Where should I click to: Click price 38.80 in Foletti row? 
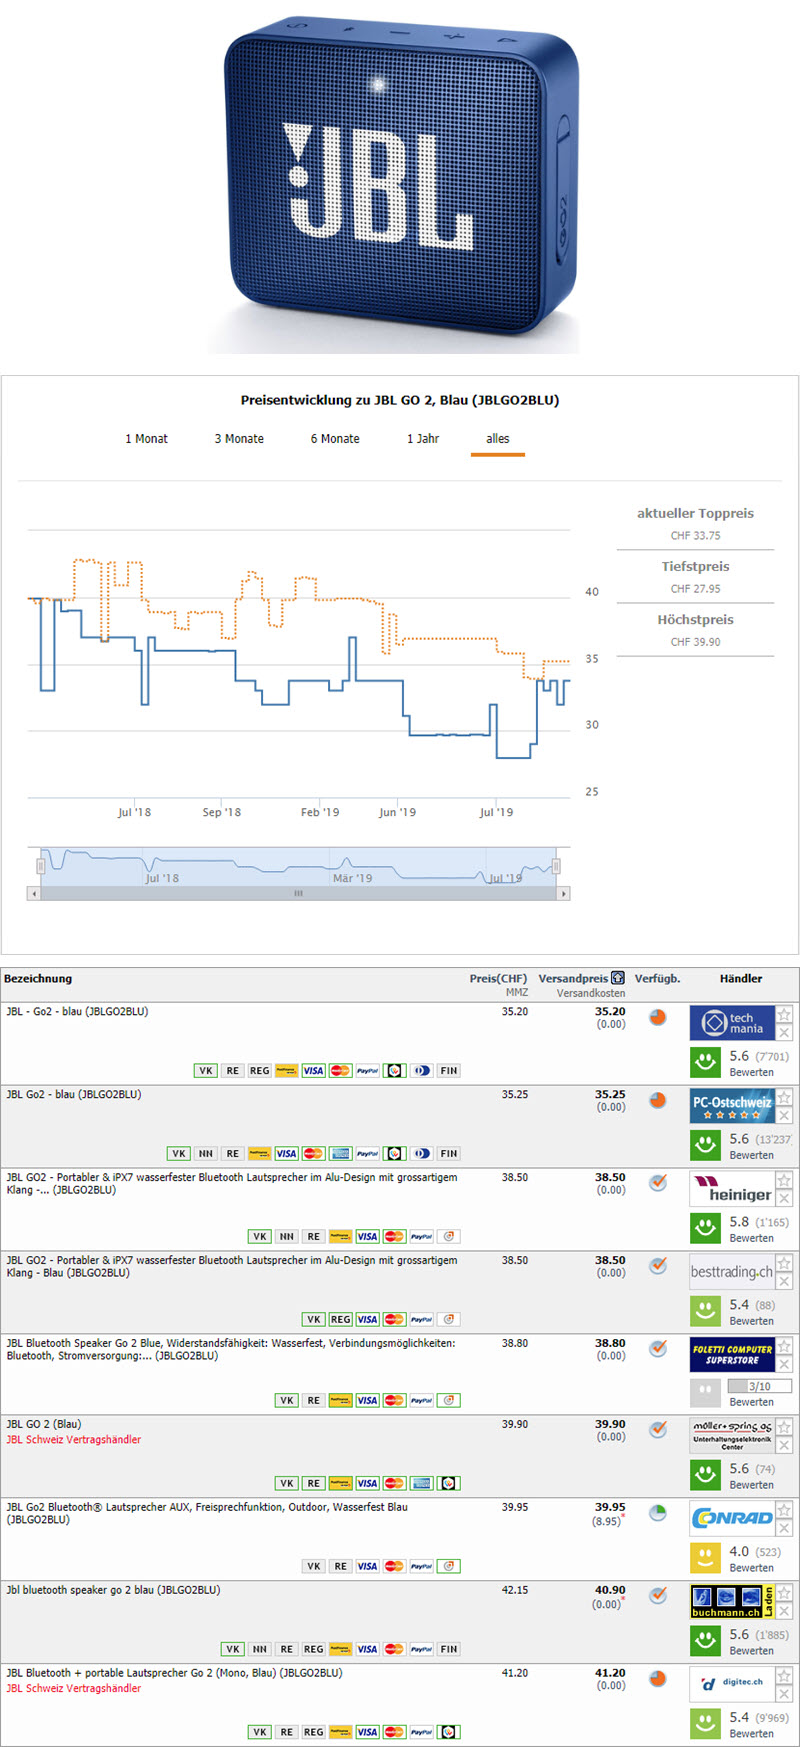515,1344
